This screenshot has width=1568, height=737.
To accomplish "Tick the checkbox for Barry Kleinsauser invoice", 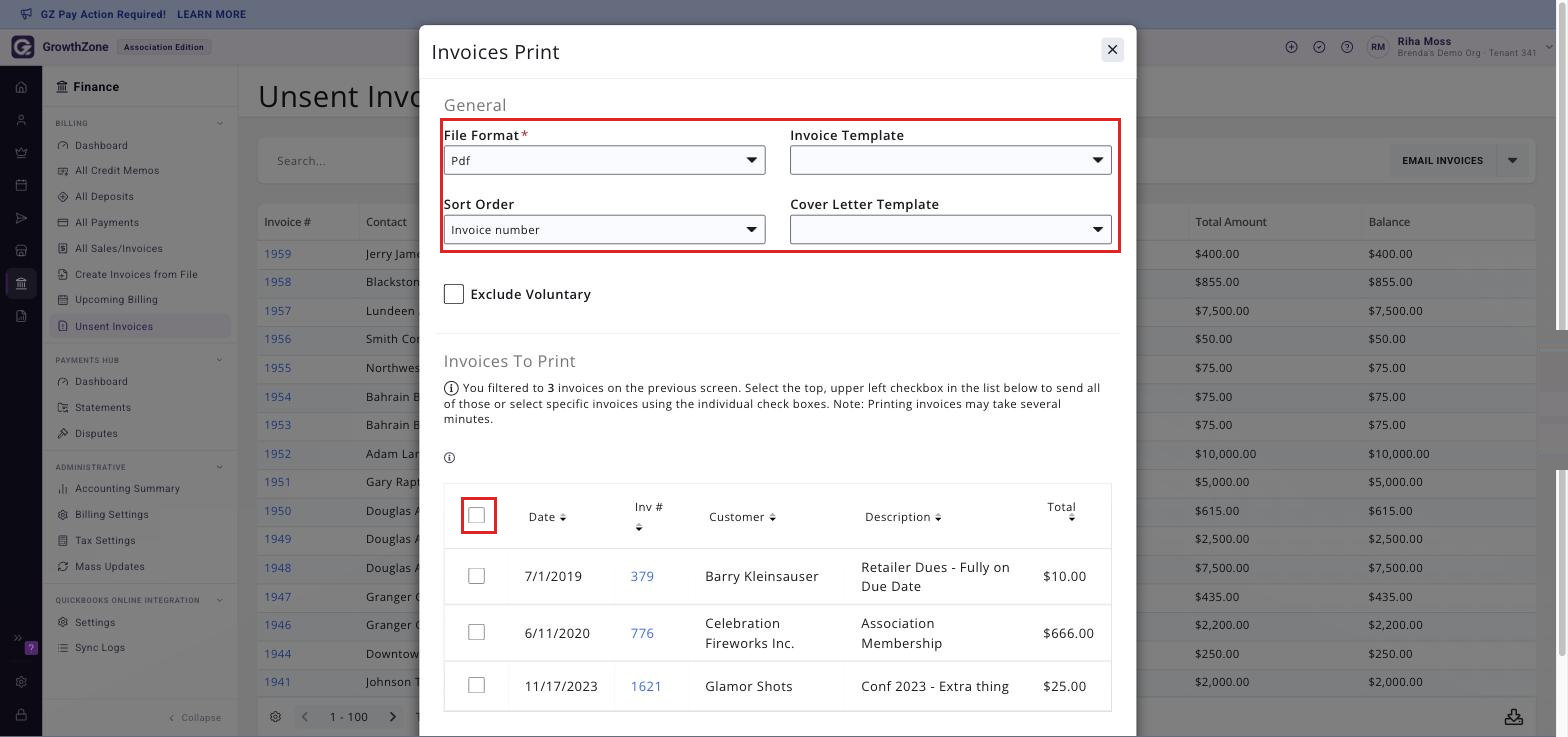I will 477,576.
